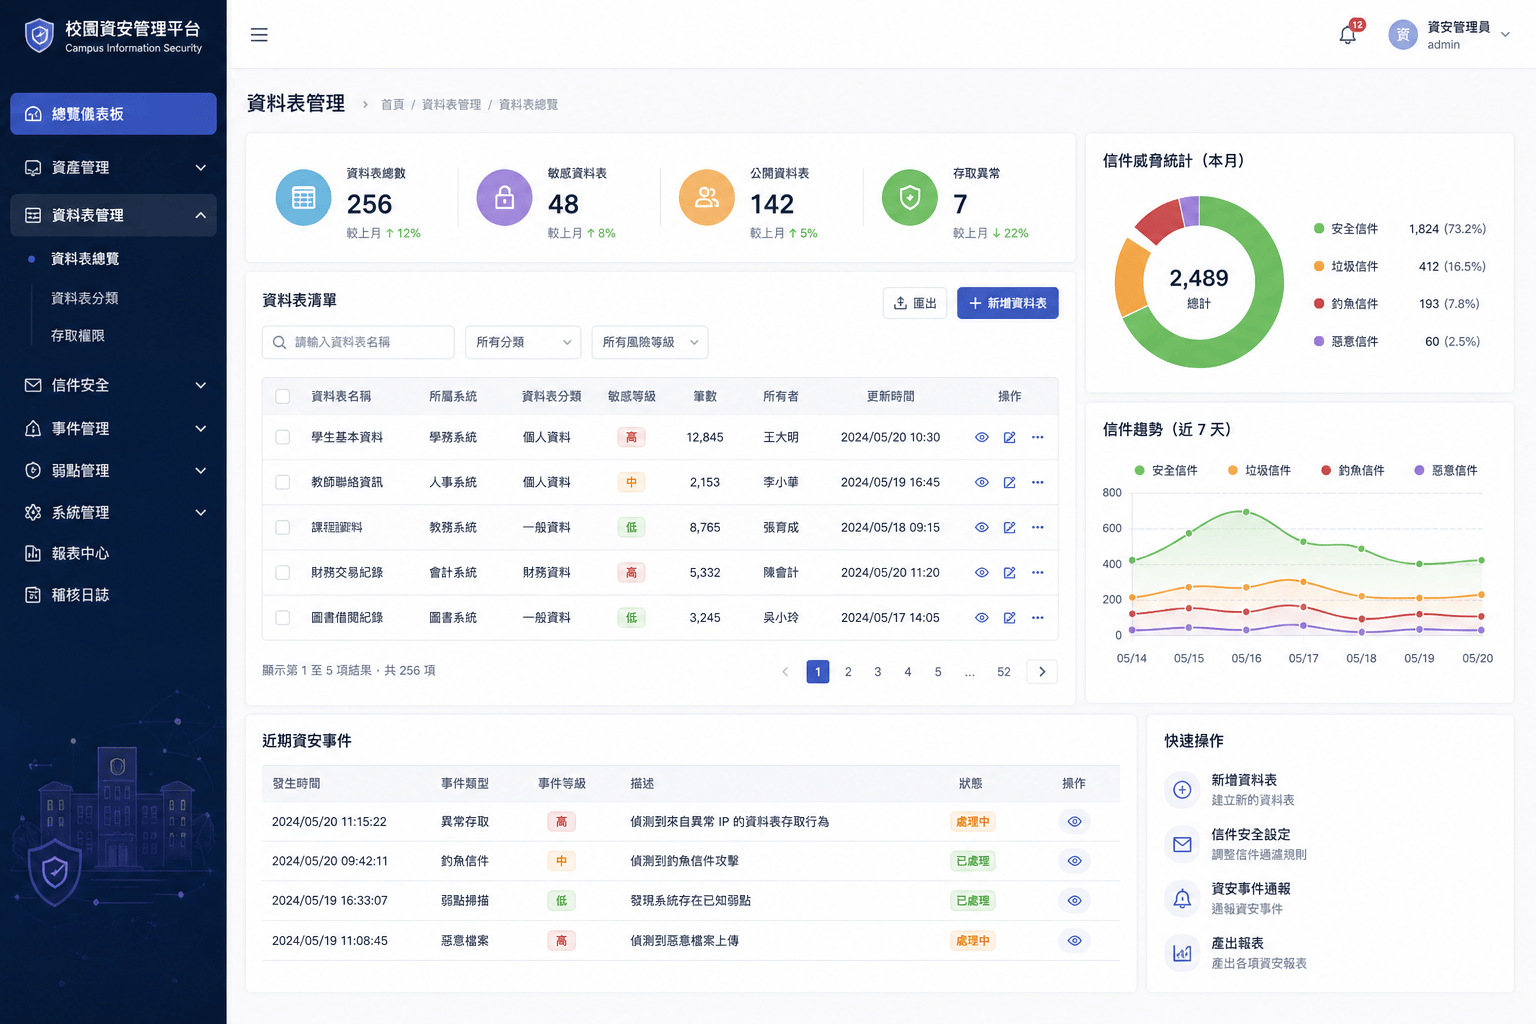This screenshot has height=1024, width=1536.
Task: Check the 財務交易紀錄 row checkbox
Action: 283,572
